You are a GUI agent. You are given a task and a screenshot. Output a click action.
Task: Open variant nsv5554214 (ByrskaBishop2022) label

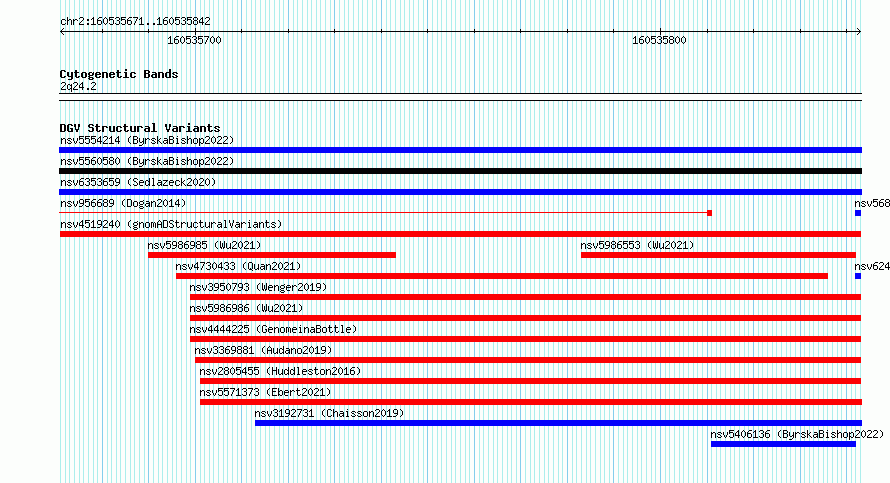[x=147, y=140]
